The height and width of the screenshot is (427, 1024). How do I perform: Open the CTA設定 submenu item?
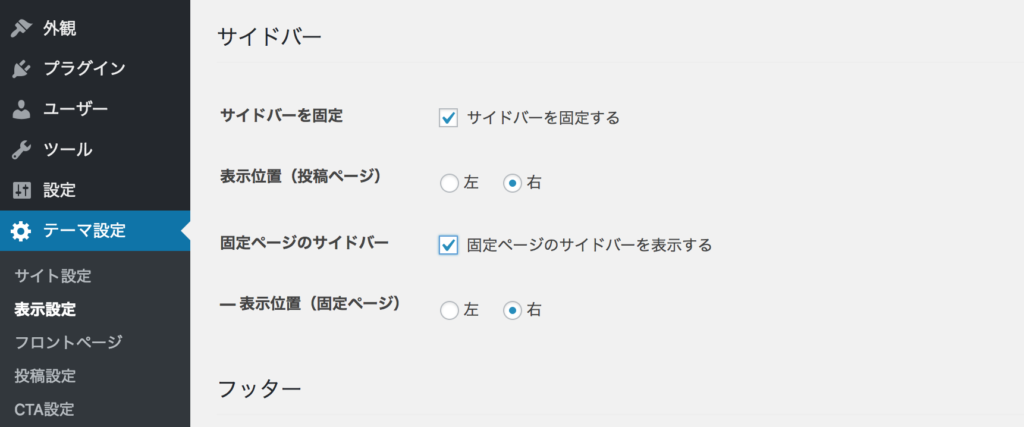[x=44, y=409]
